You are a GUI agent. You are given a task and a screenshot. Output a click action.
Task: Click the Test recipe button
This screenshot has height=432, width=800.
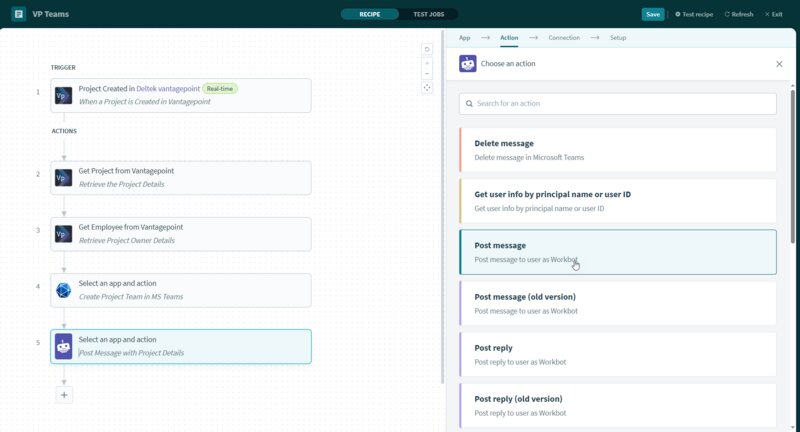[696, 14]
